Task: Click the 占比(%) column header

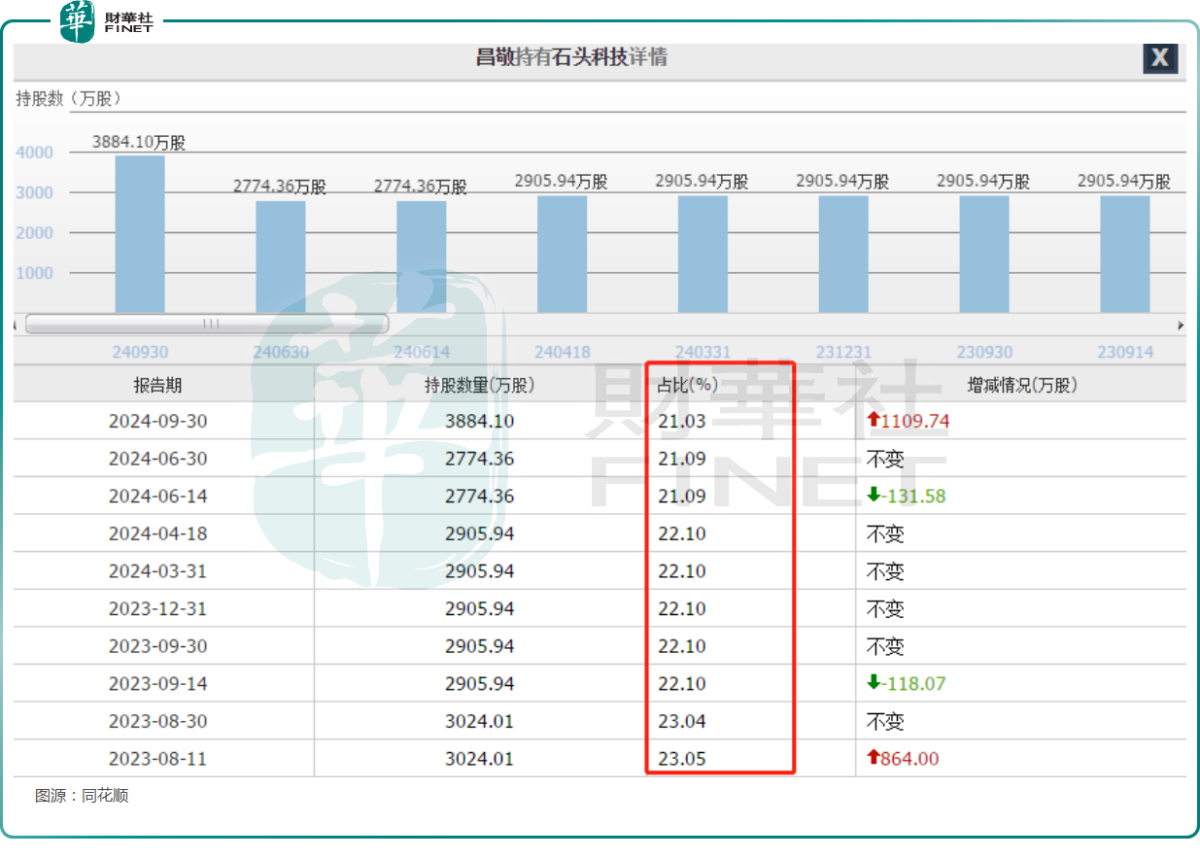Action: pos(689,385)
